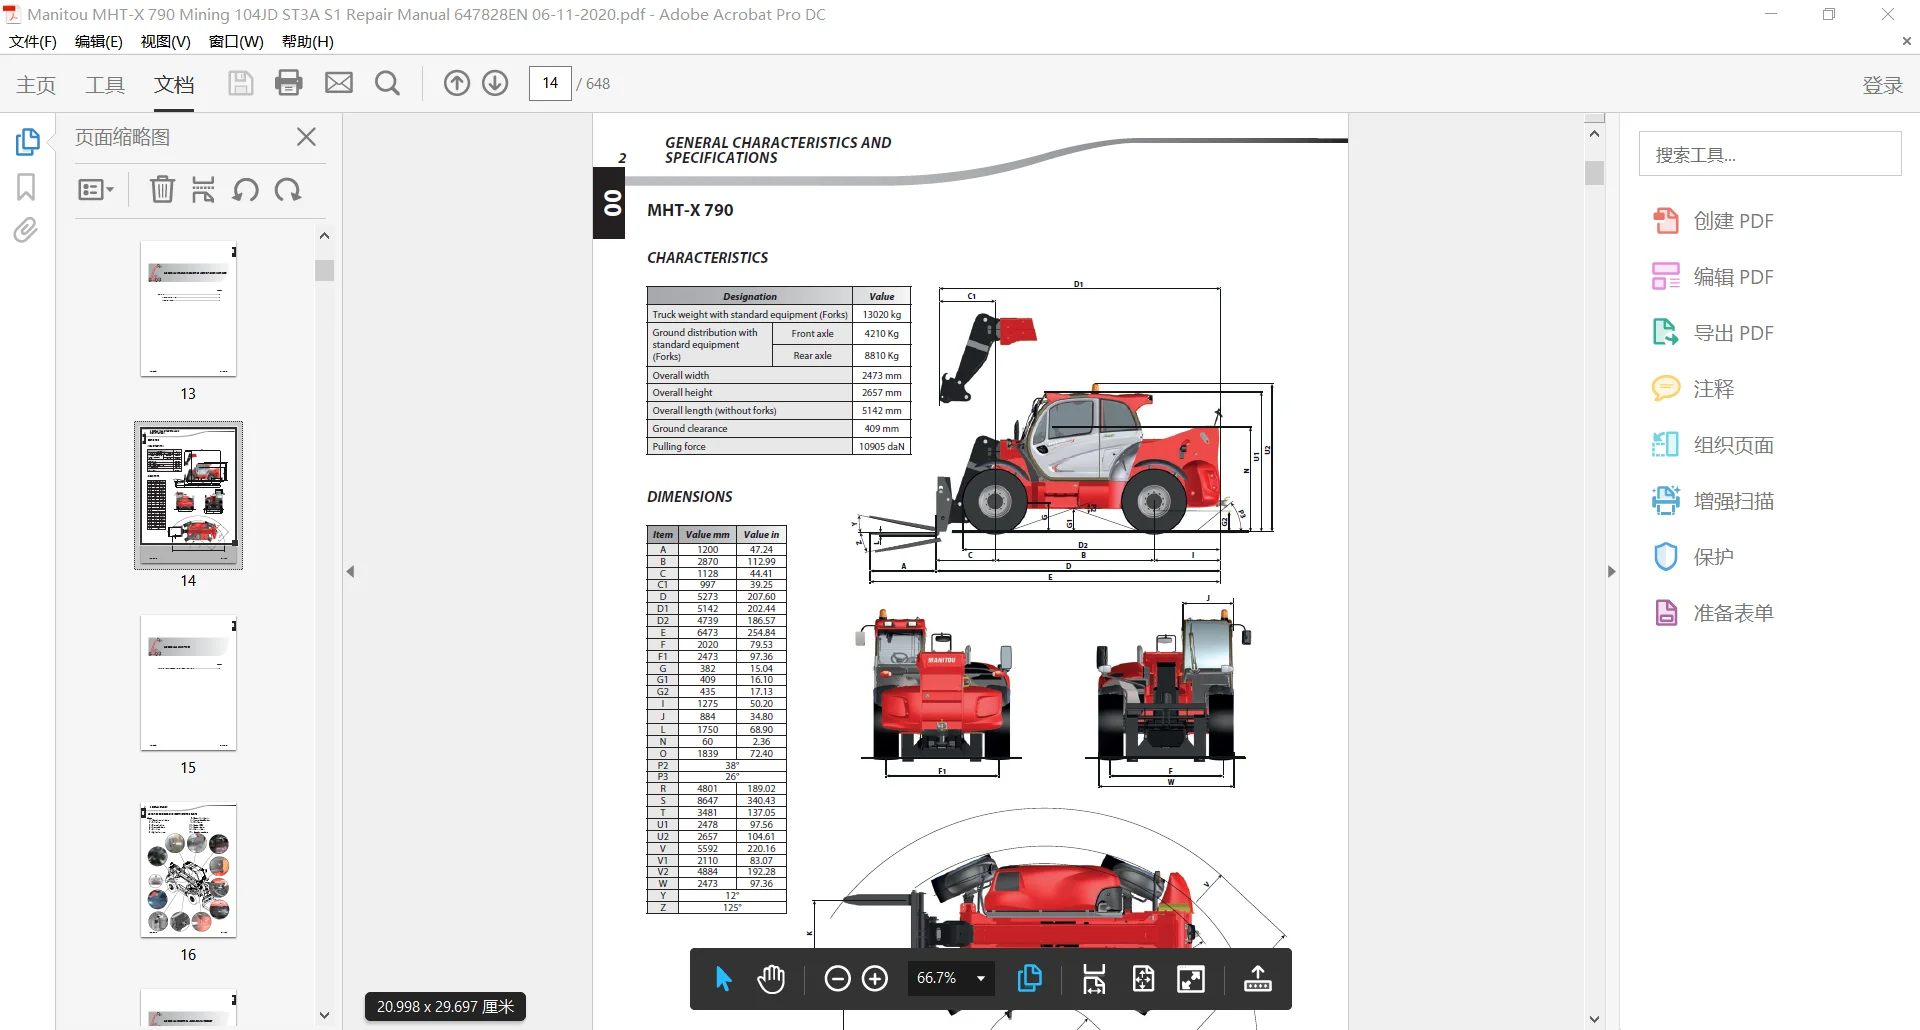Open the thumbnail options dropdown
The width and height of the screenshot is (1920, 1030).
[96, 190]
